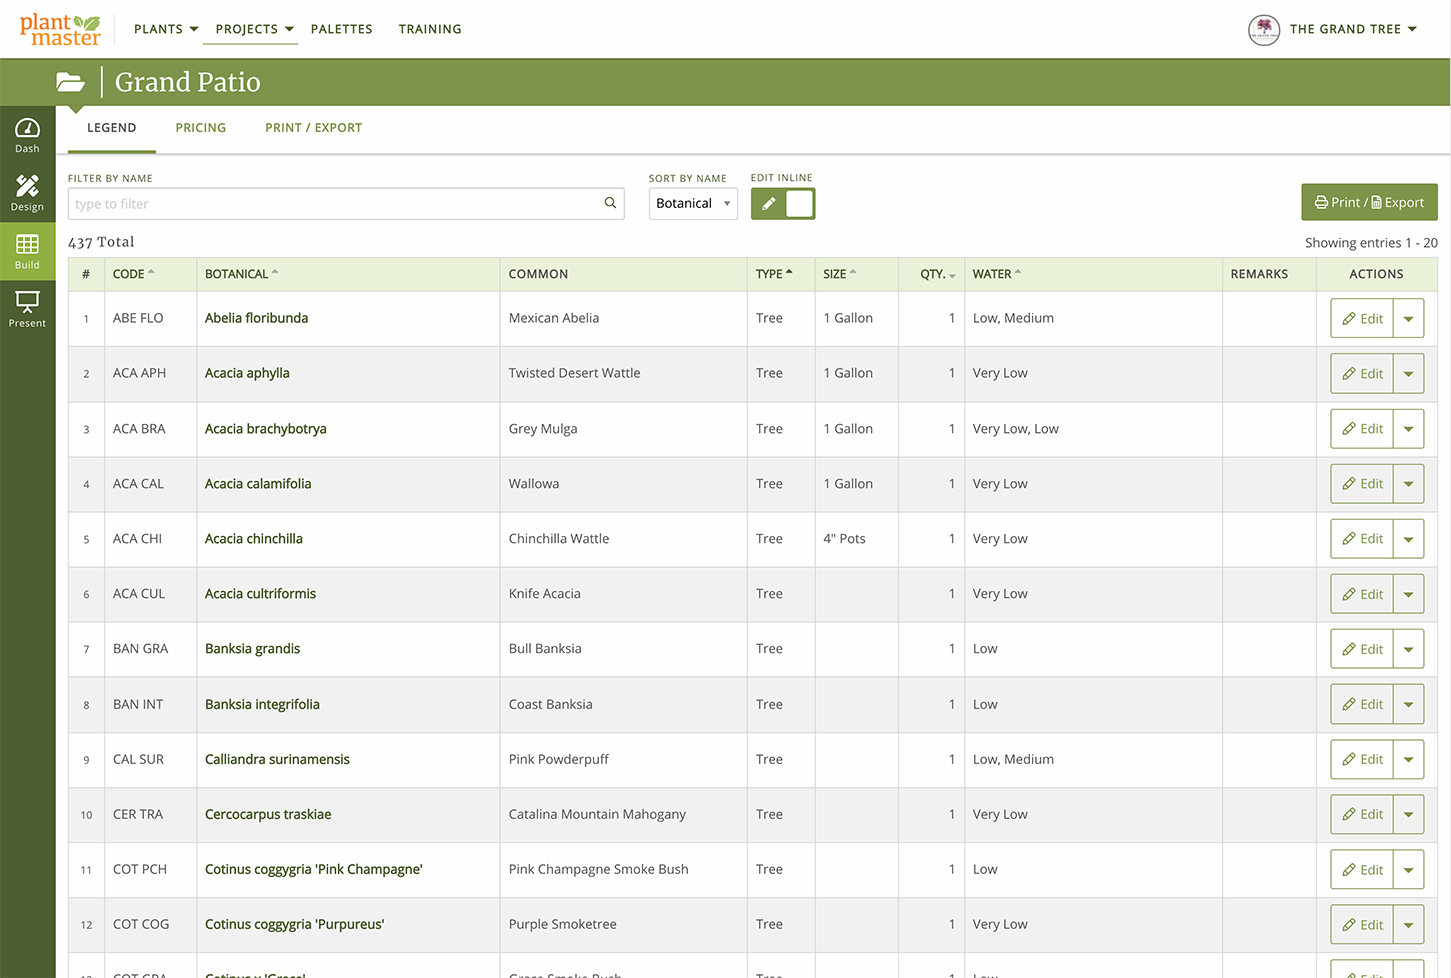
Task: Open actions dropdown for Banksia grandis
Action: (x=1409, y=649)
